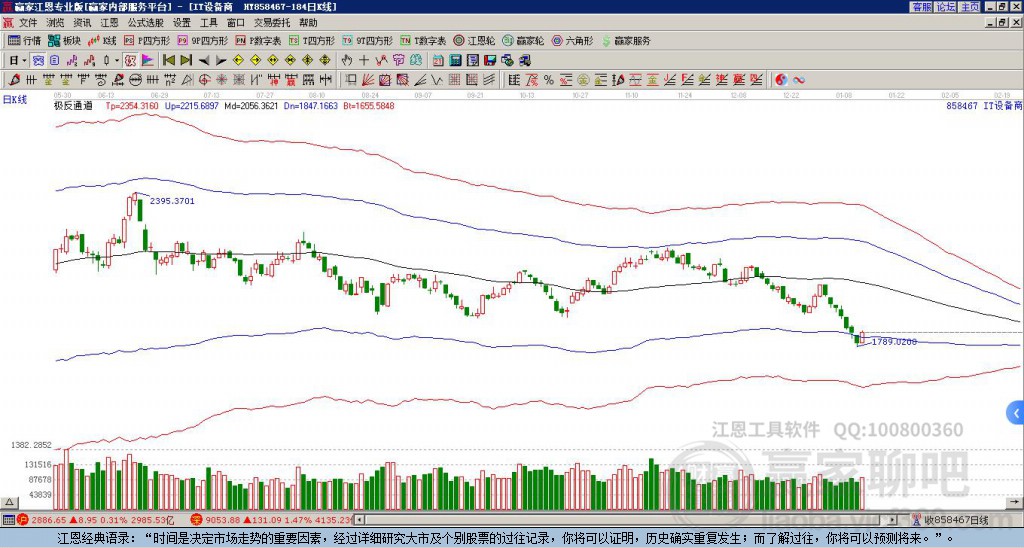Viewport: 1024px width, 548px height.
Task: Click the 客服 button in title bar
Action: click(x=922, y=7)
